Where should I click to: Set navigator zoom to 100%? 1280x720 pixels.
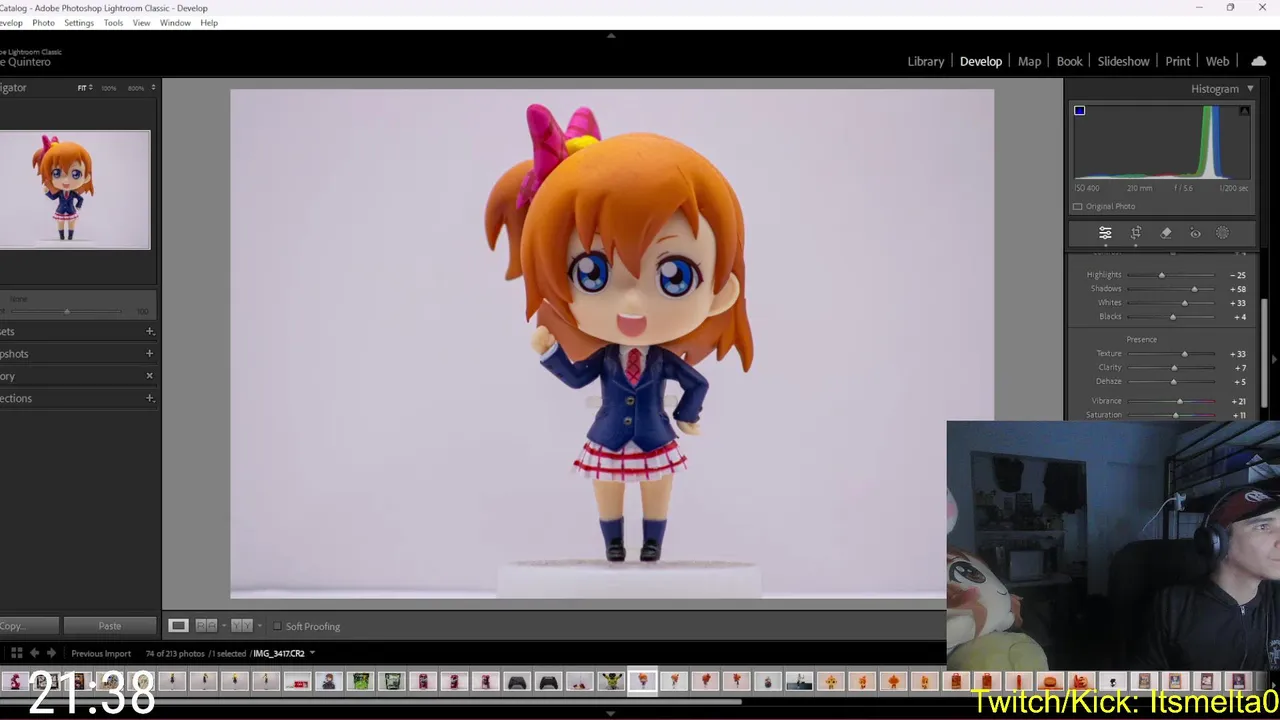point(108,88)
